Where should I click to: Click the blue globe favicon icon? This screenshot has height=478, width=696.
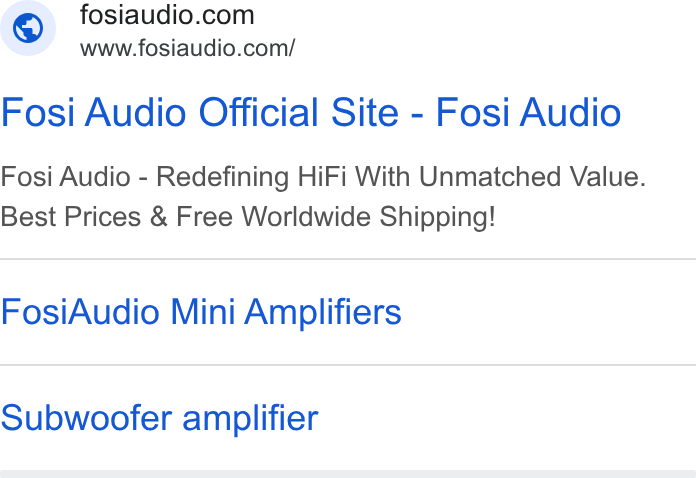28,28
